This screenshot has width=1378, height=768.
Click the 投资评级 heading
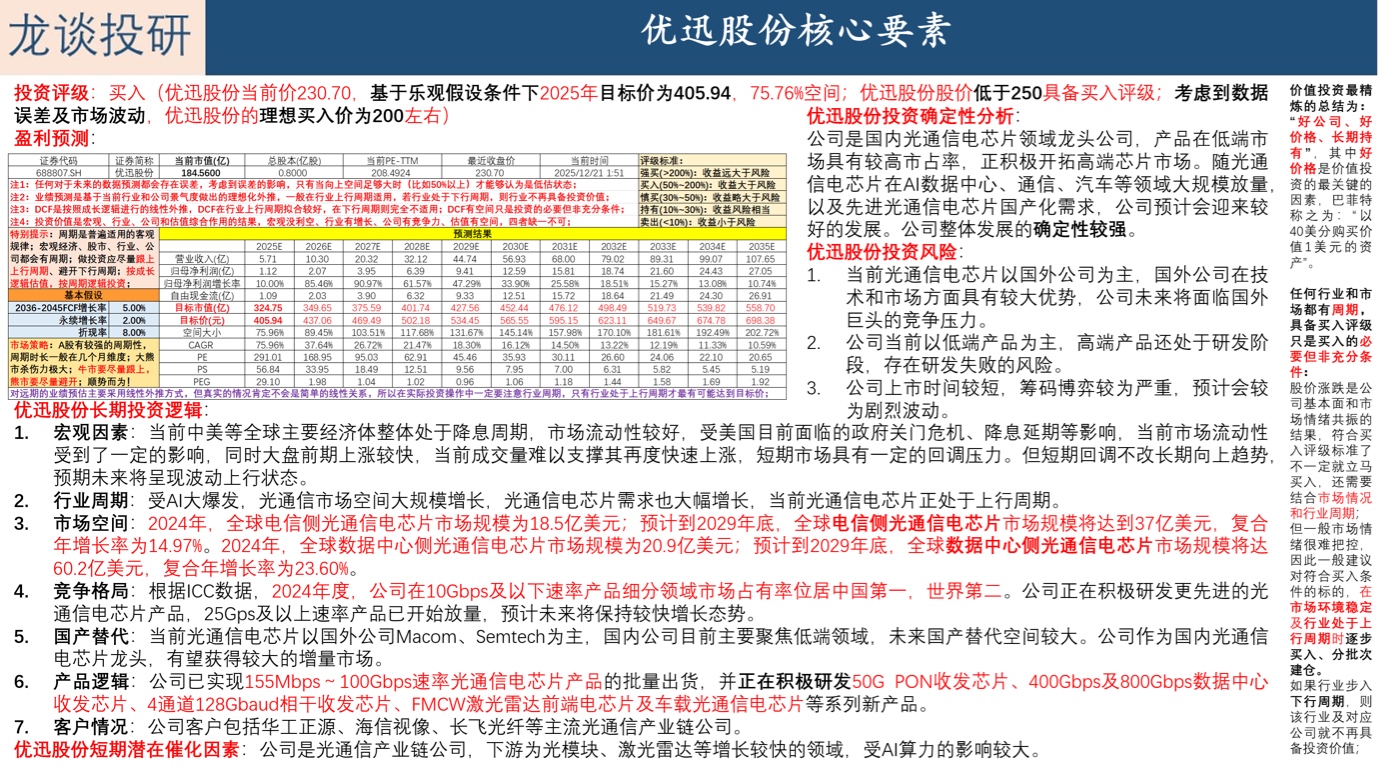(51, 93)
